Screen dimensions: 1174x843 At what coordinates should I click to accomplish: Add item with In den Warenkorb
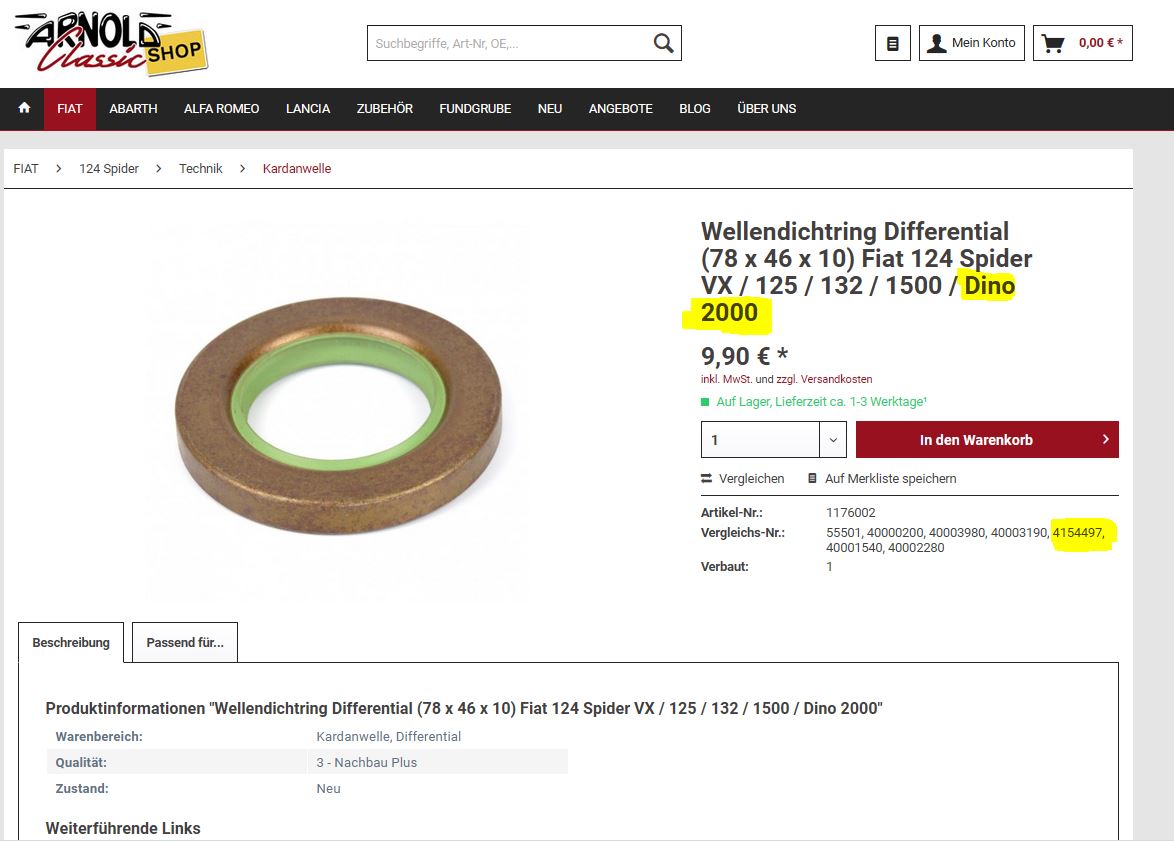click(x=987, y=439)
